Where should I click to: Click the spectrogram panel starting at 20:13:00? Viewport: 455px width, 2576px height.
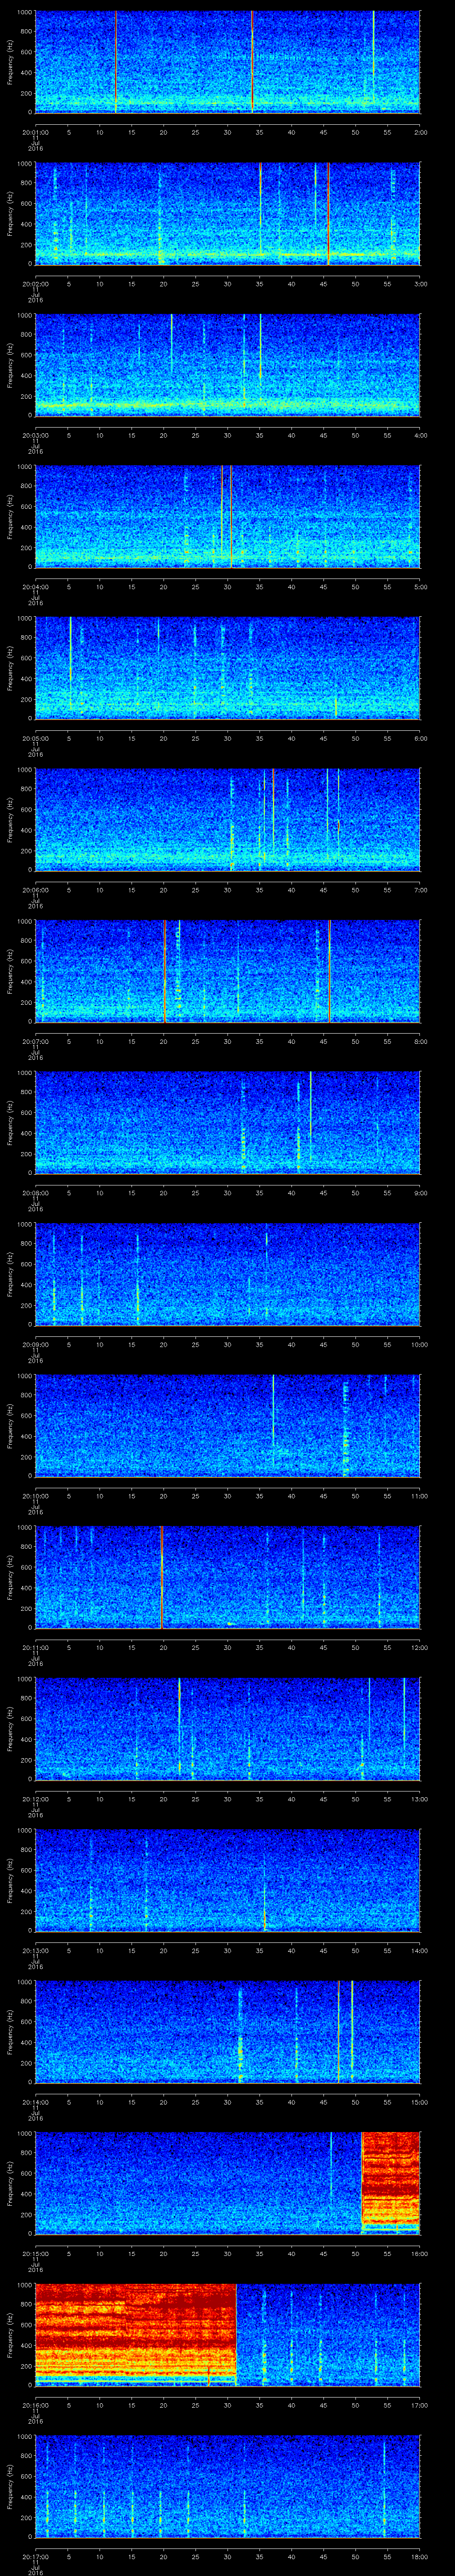pyautogui.click(x=228, y=1880)
